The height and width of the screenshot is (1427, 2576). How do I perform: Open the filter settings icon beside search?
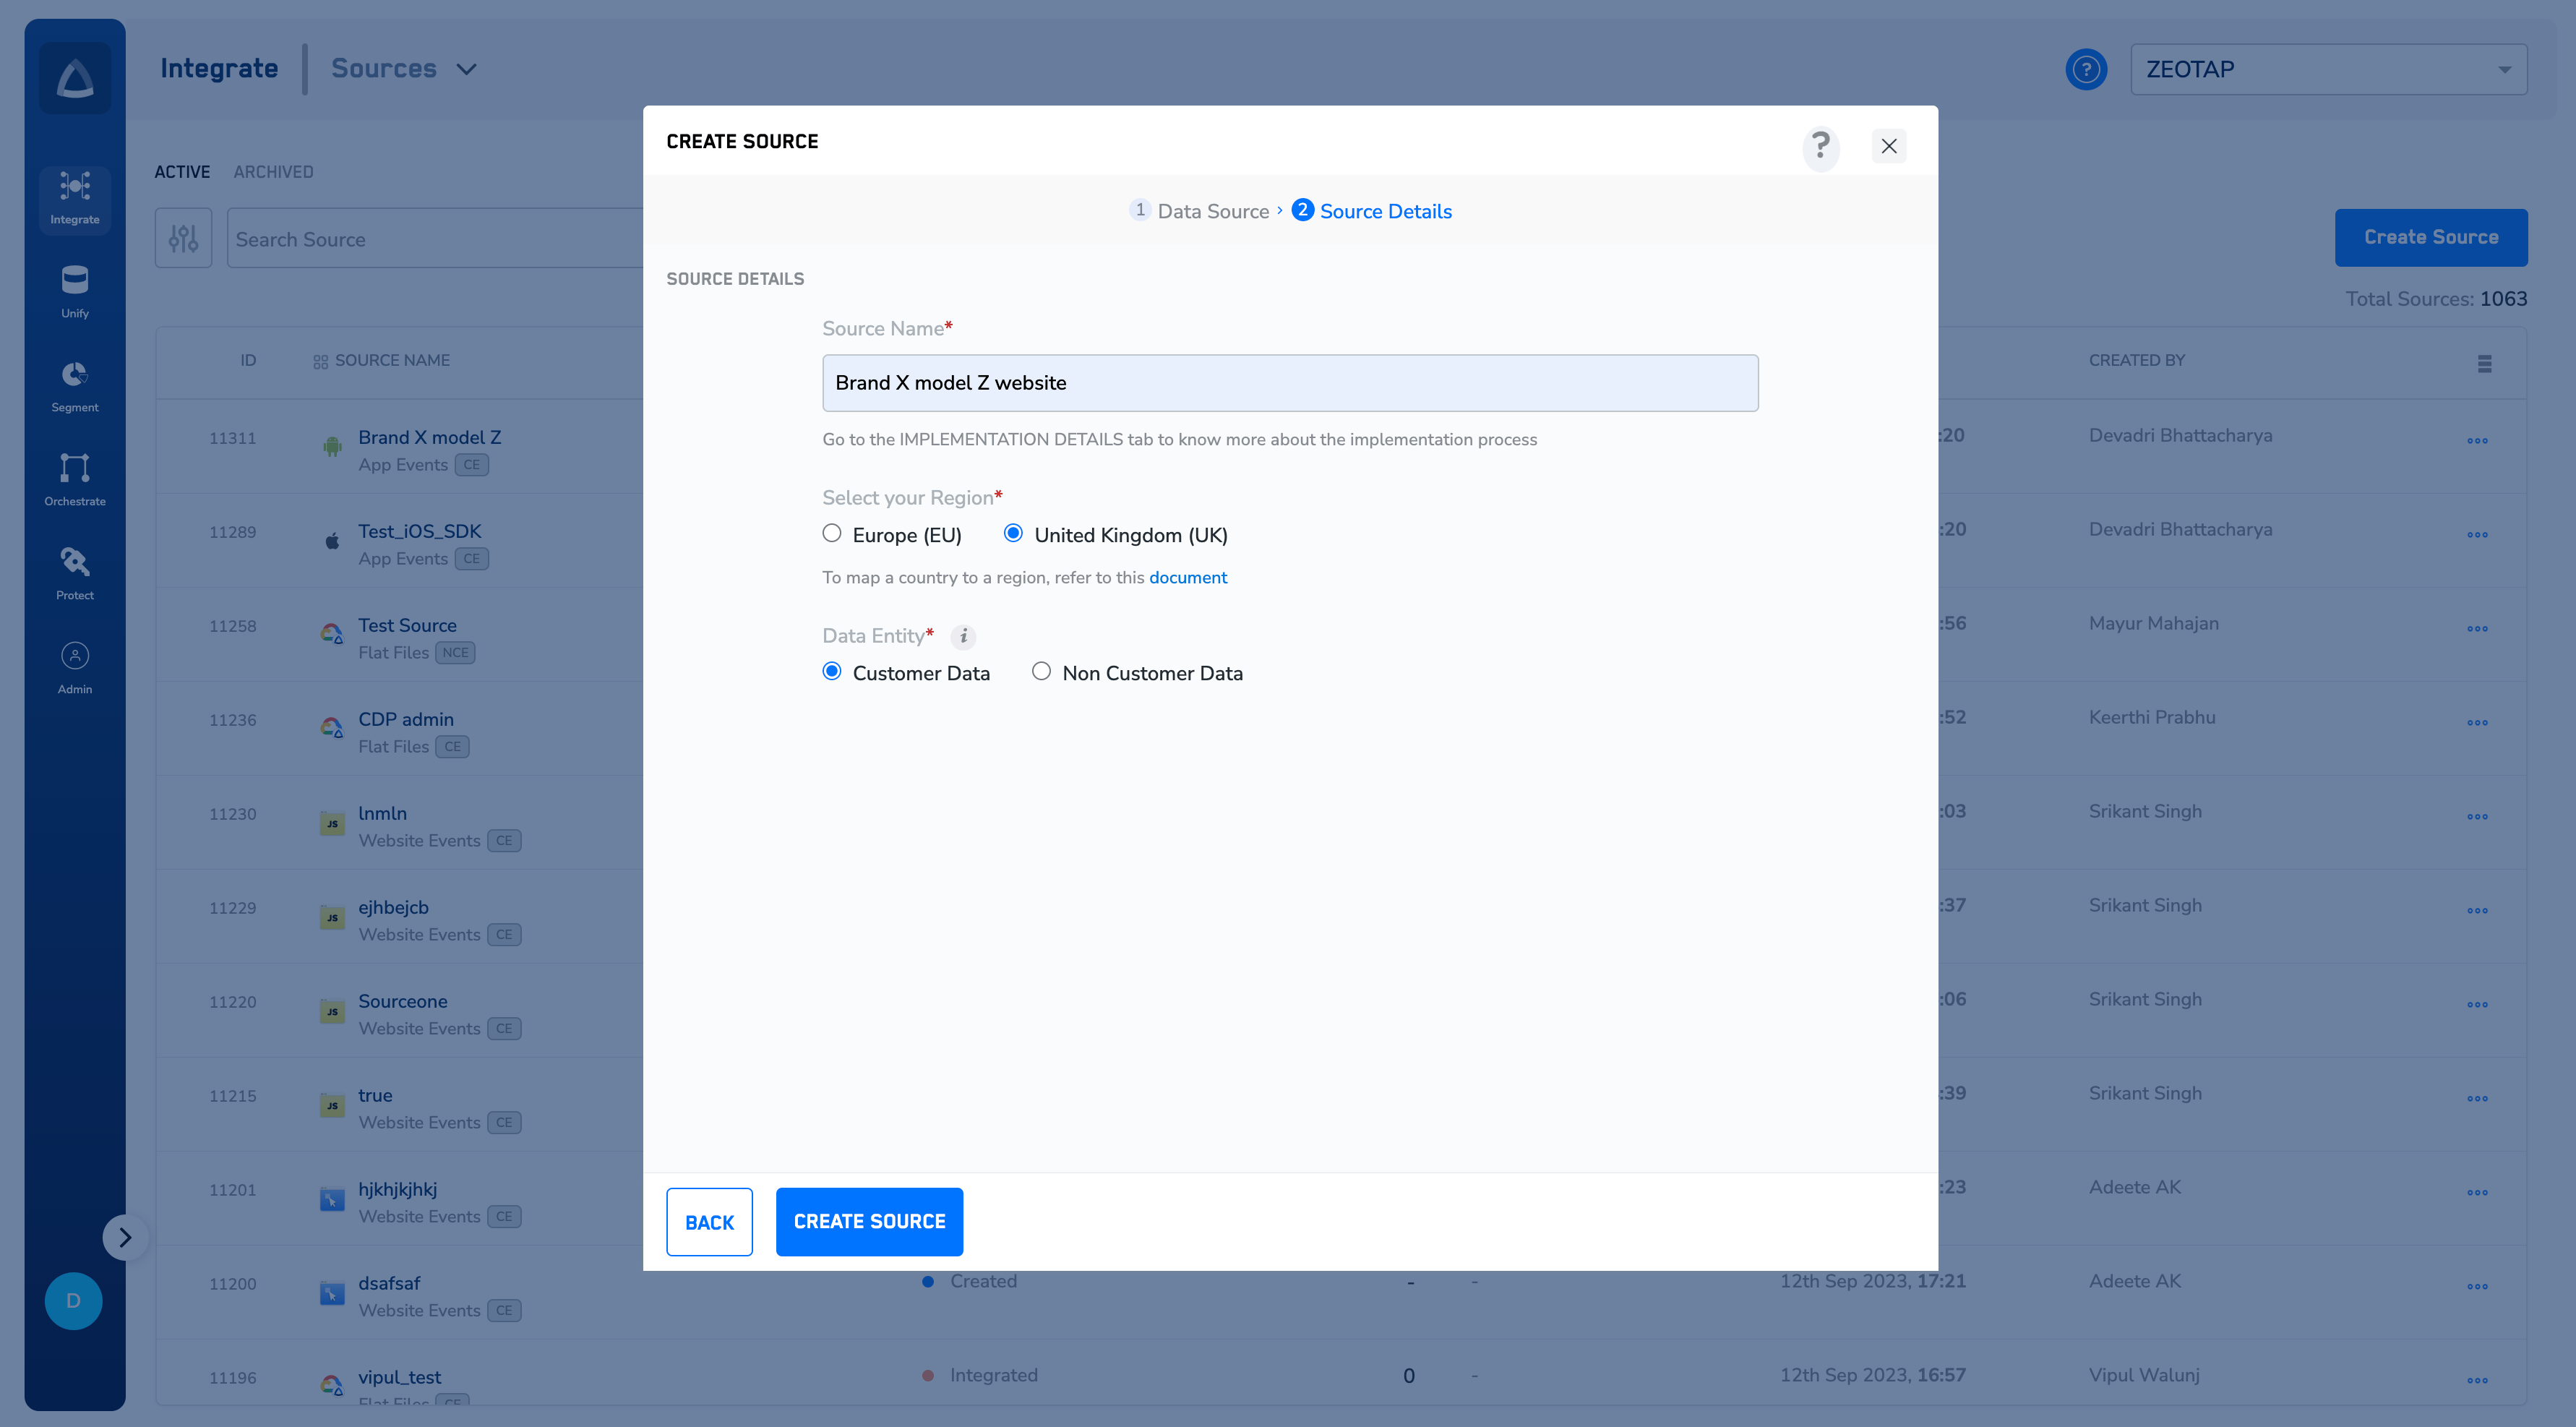[x=183, y=238]
